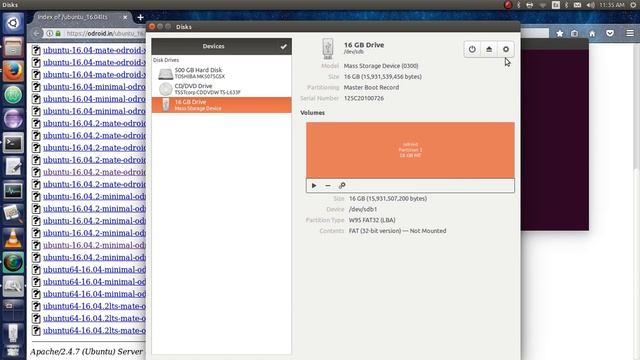Open the drive gear options menu
This screenshot has width=640, height=360.
point(506,49)
